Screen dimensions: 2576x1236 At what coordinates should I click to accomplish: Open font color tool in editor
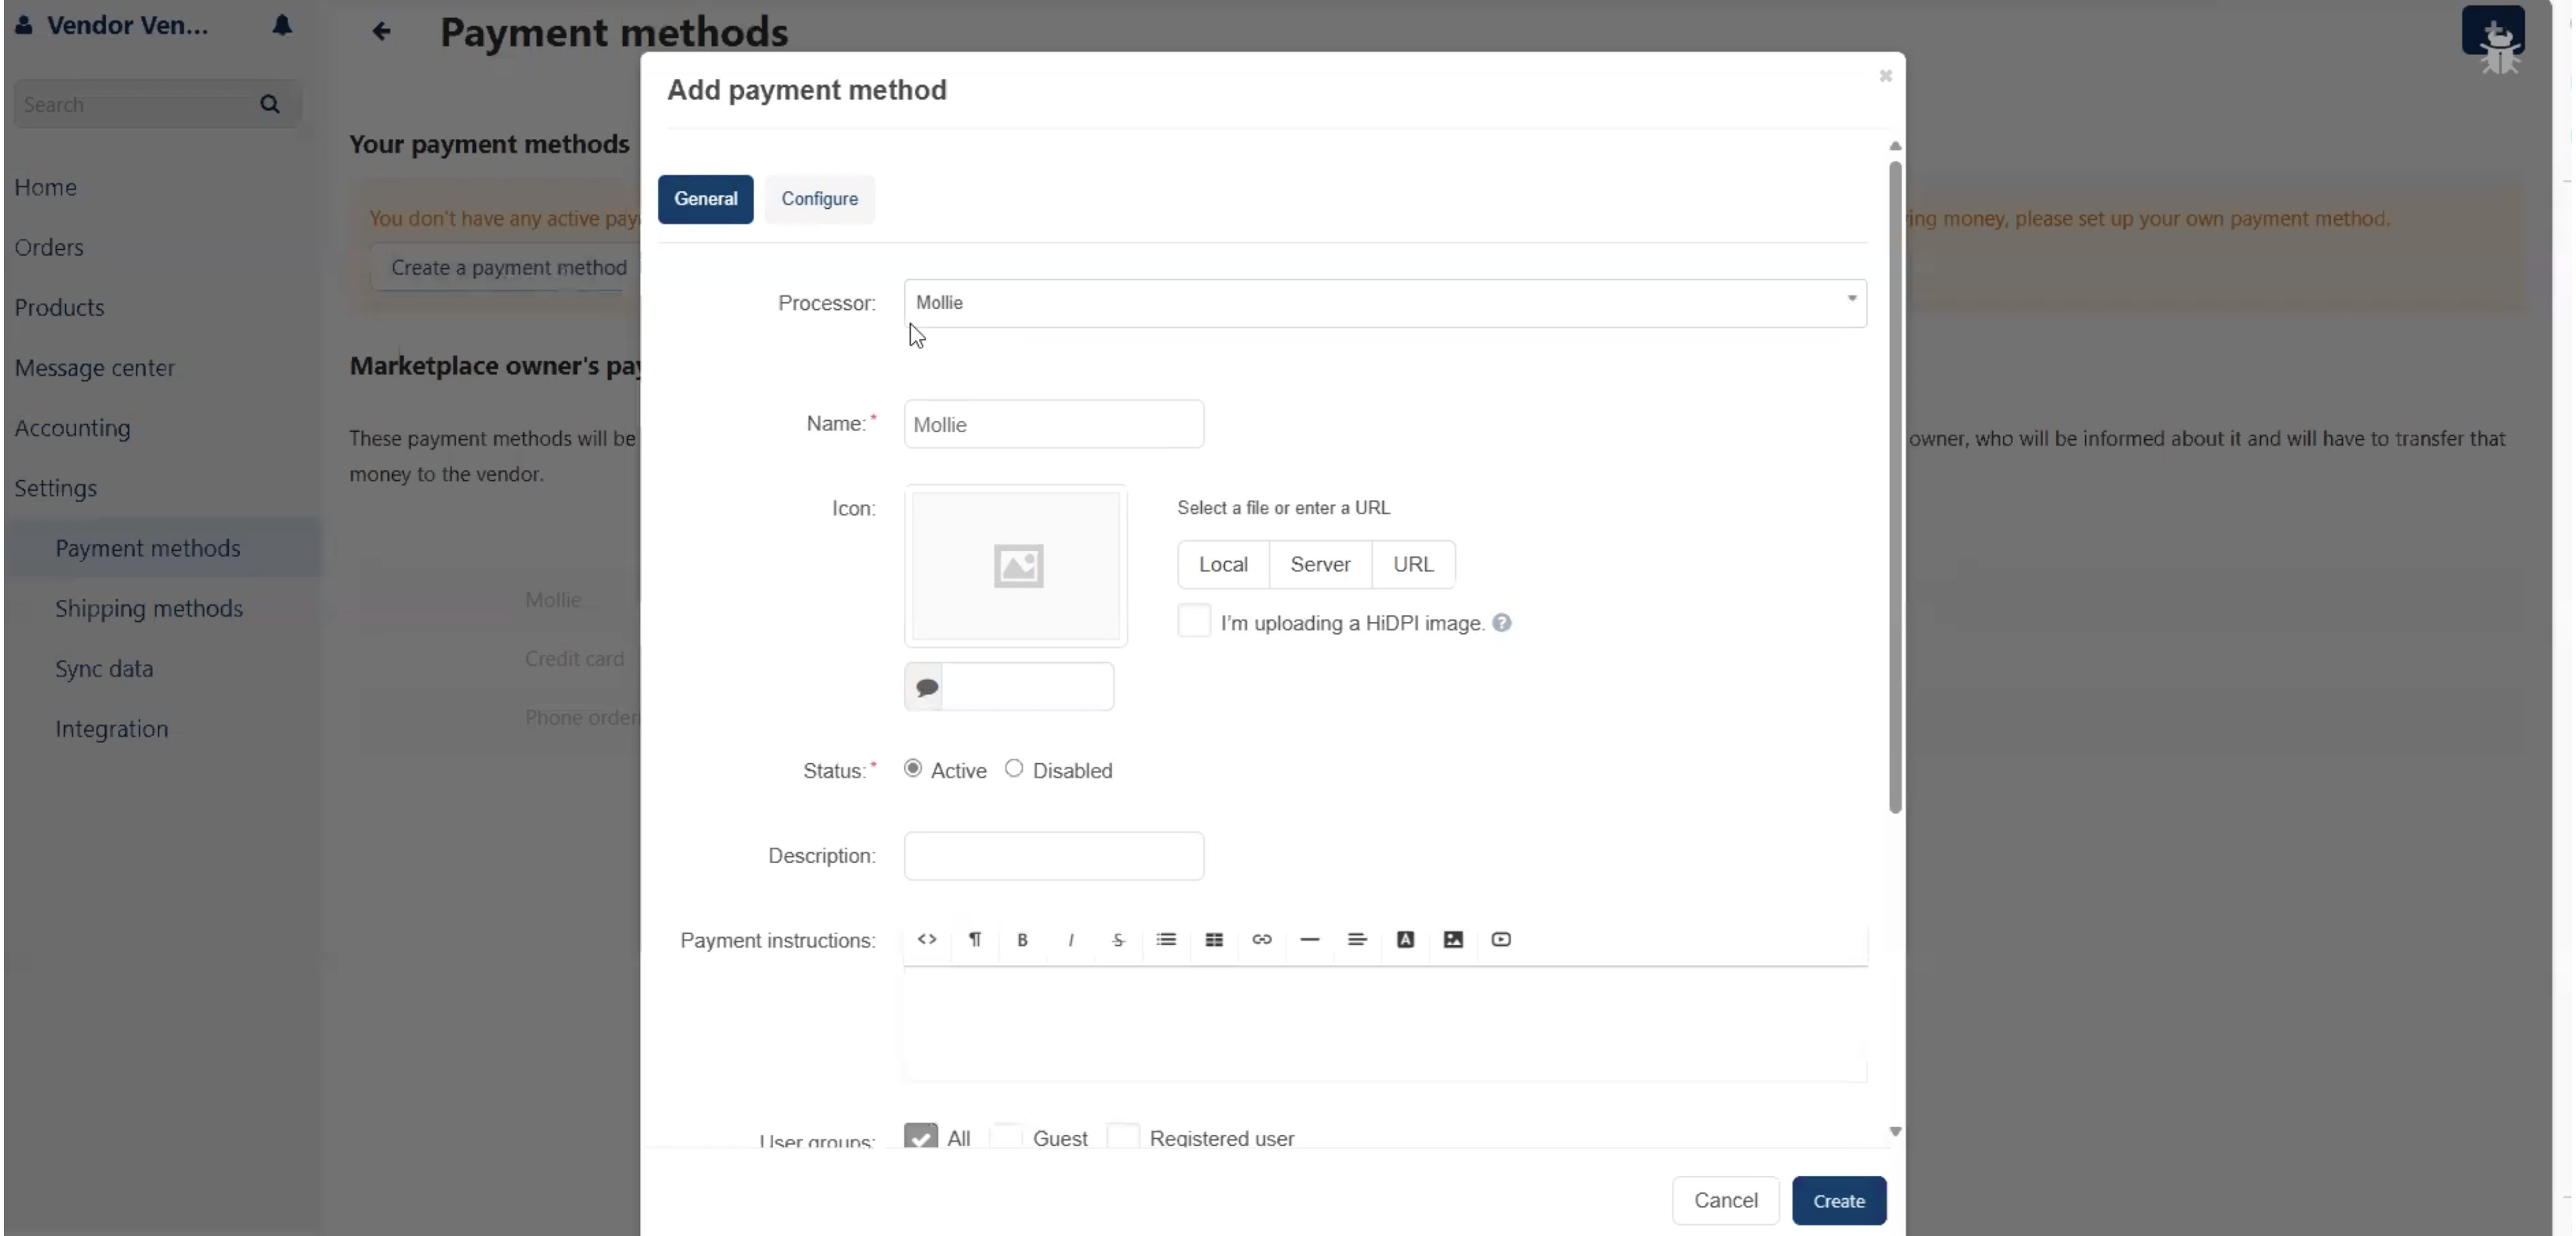[x=1405, y=939]
